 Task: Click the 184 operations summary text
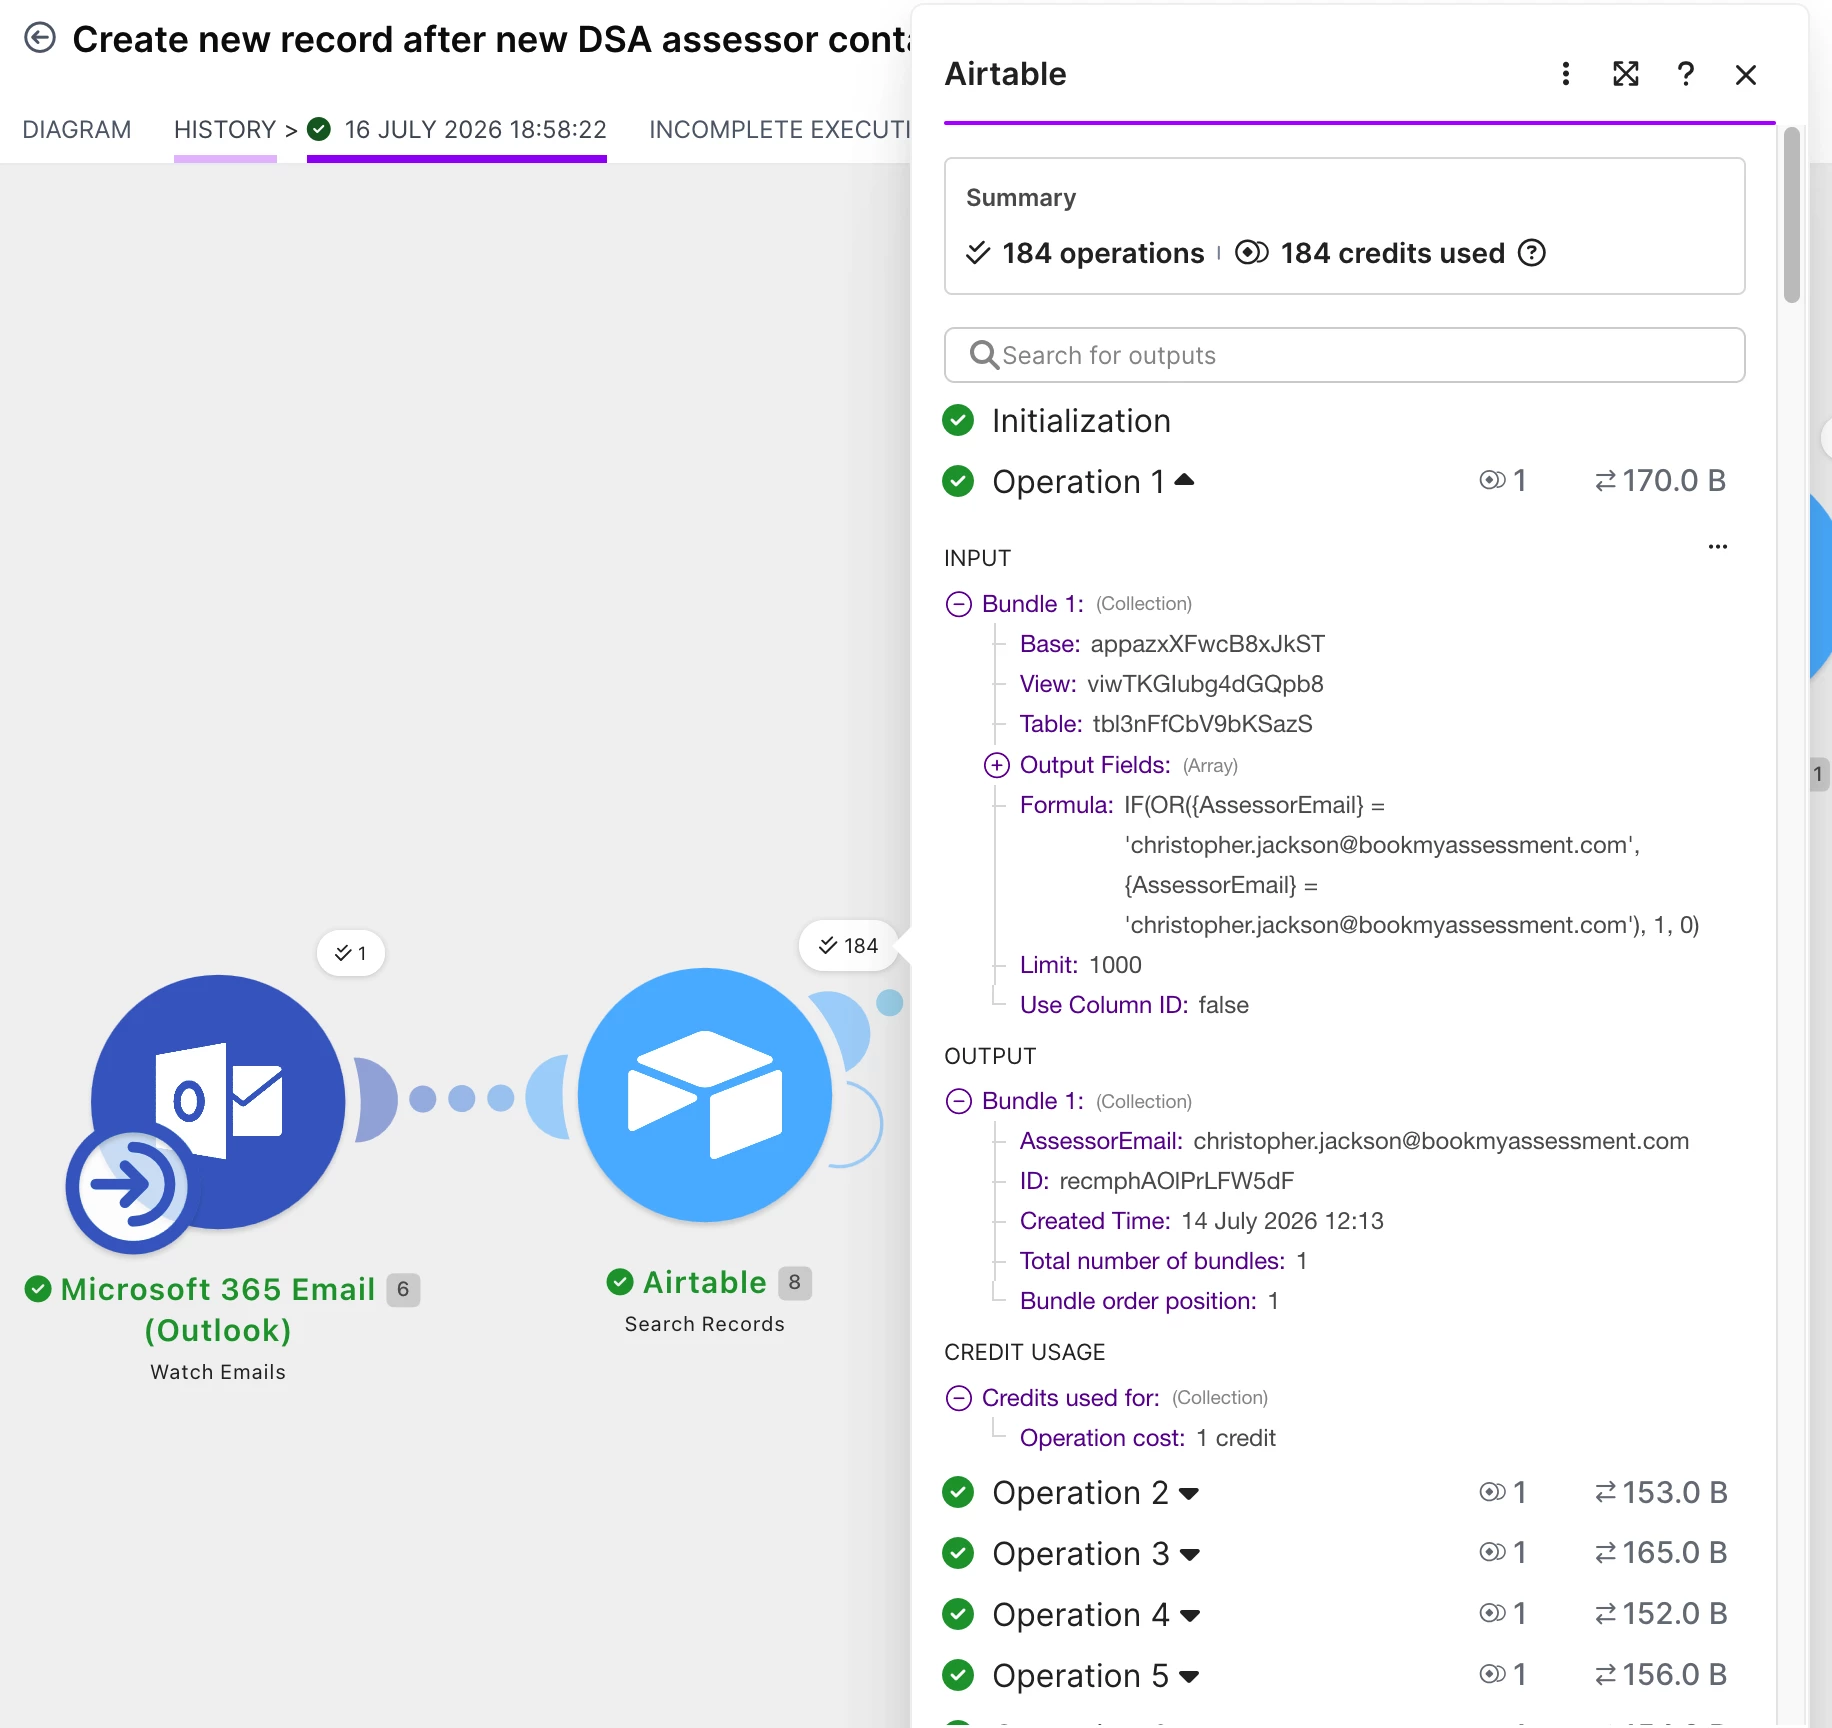(x=1103, y=253)
